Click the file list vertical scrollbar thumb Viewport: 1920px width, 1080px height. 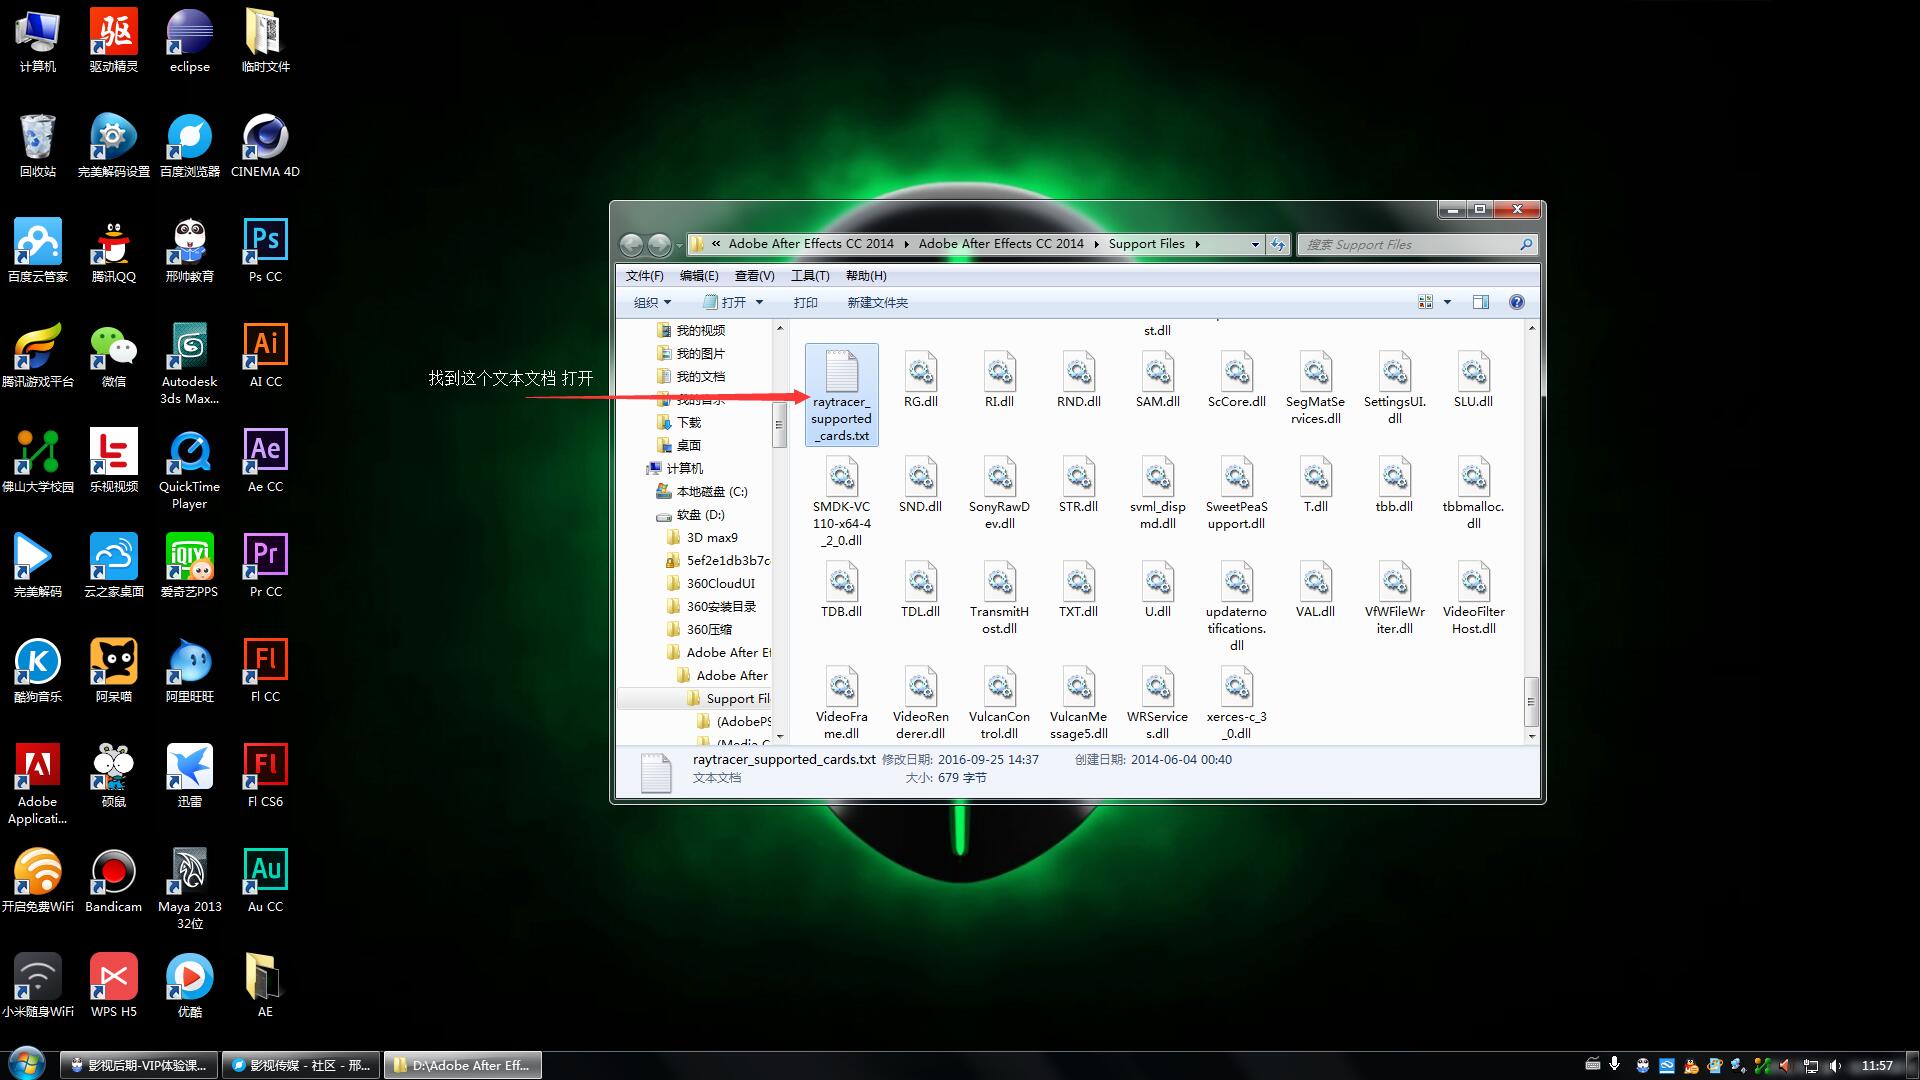[x=1531, y=700]
